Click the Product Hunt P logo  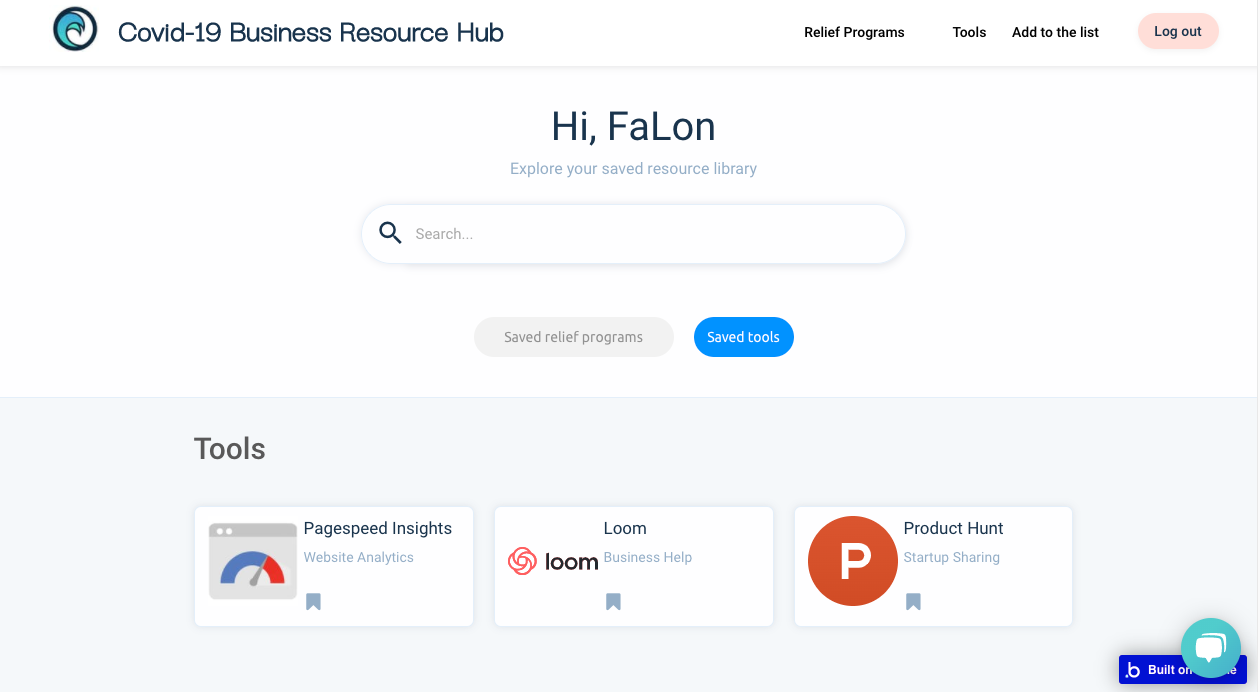[853, 561]
